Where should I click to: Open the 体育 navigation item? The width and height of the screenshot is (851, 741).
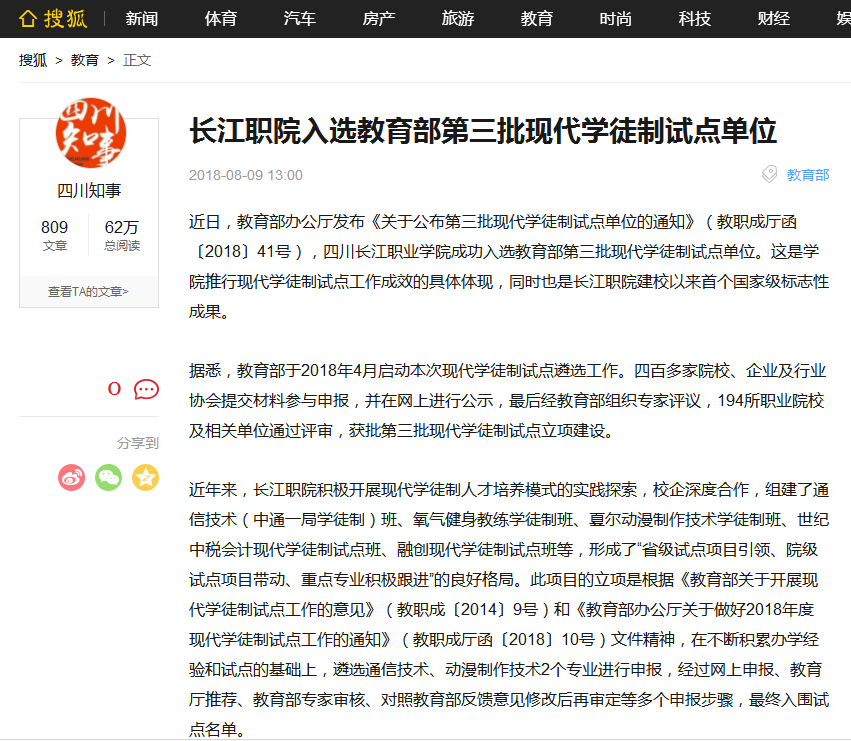click(221, 19)
